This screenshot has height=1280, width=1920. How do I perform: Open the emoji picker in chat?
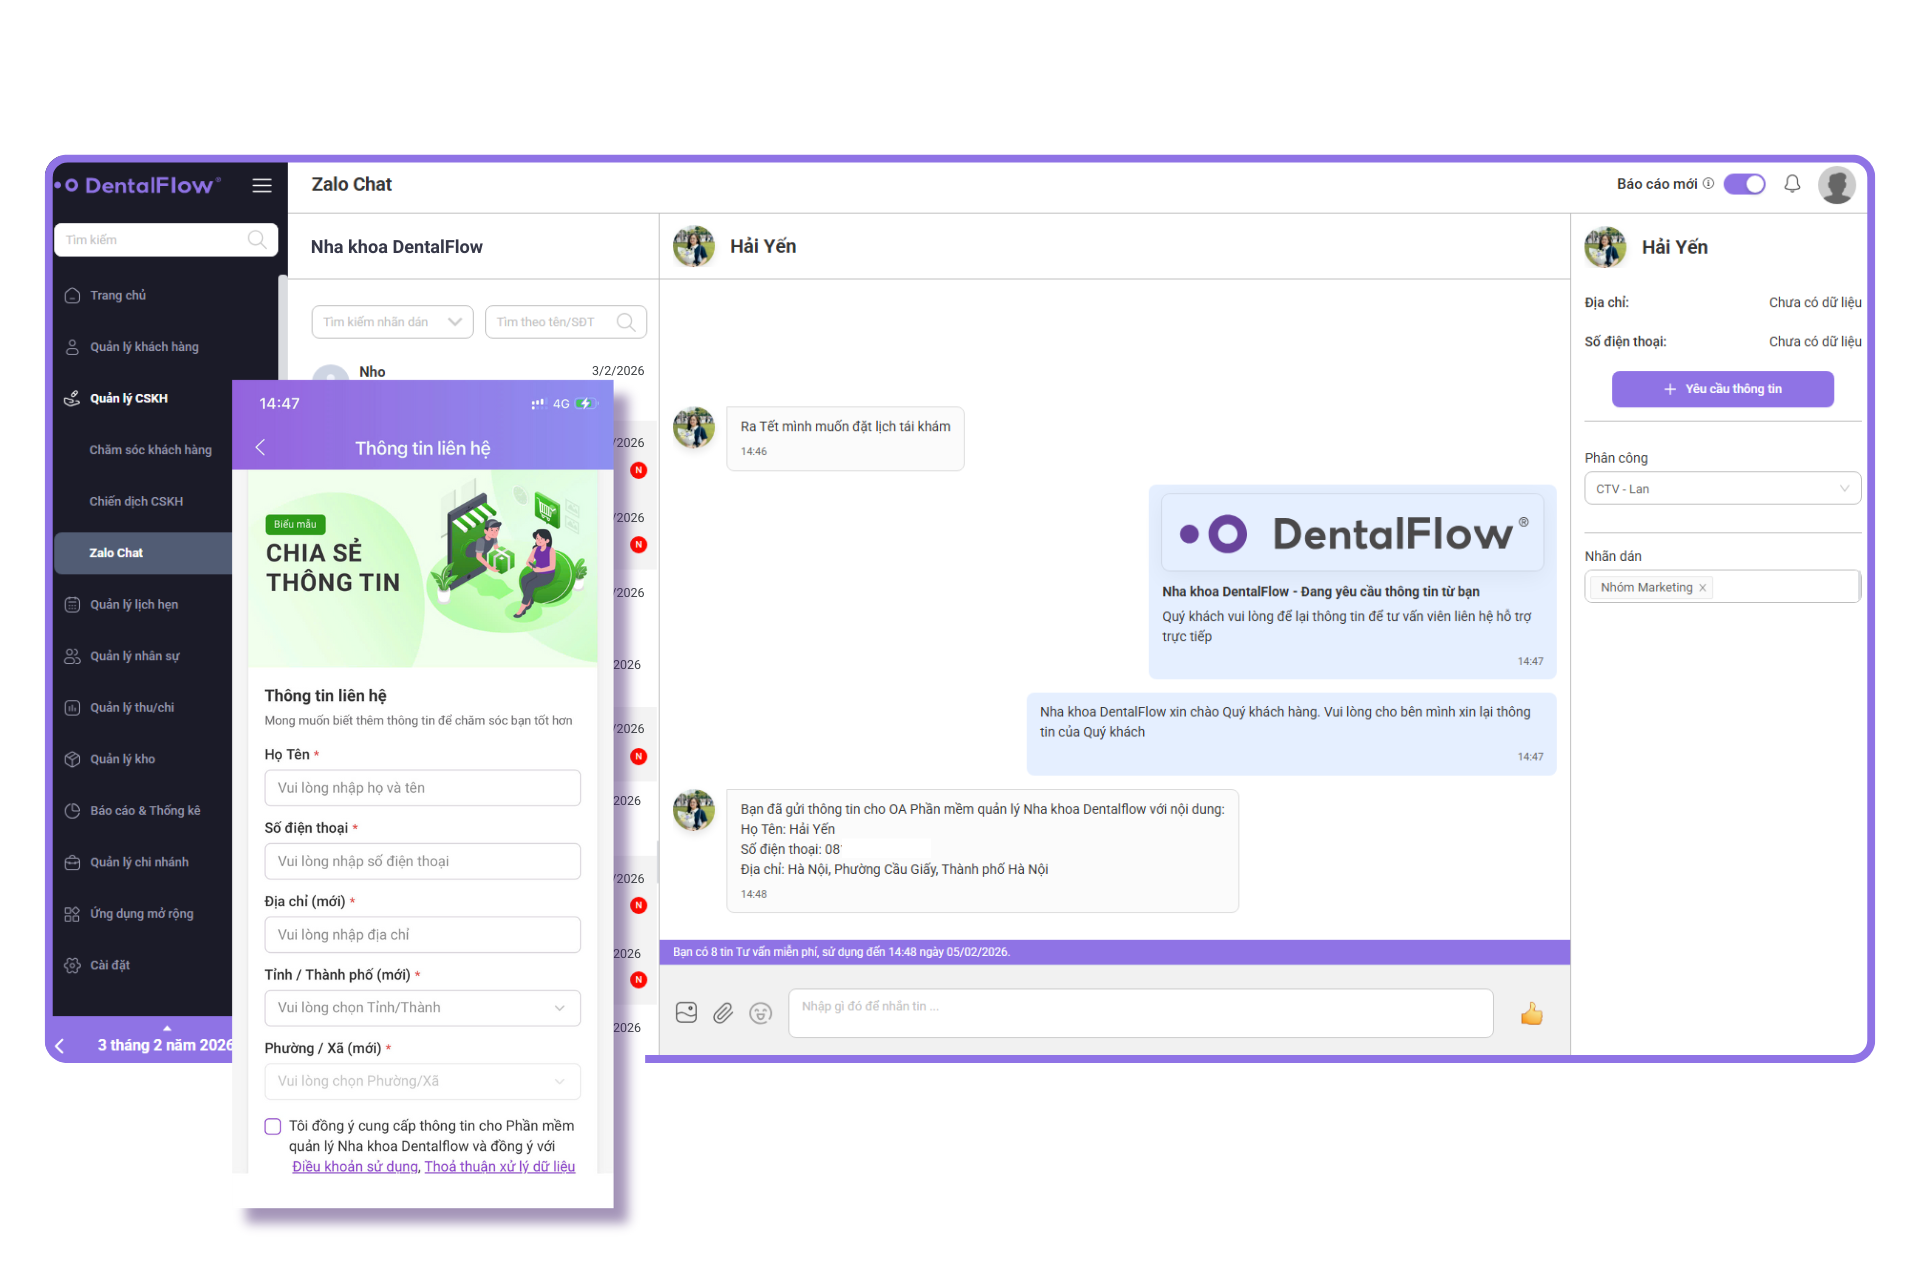tap(761, 1013)
